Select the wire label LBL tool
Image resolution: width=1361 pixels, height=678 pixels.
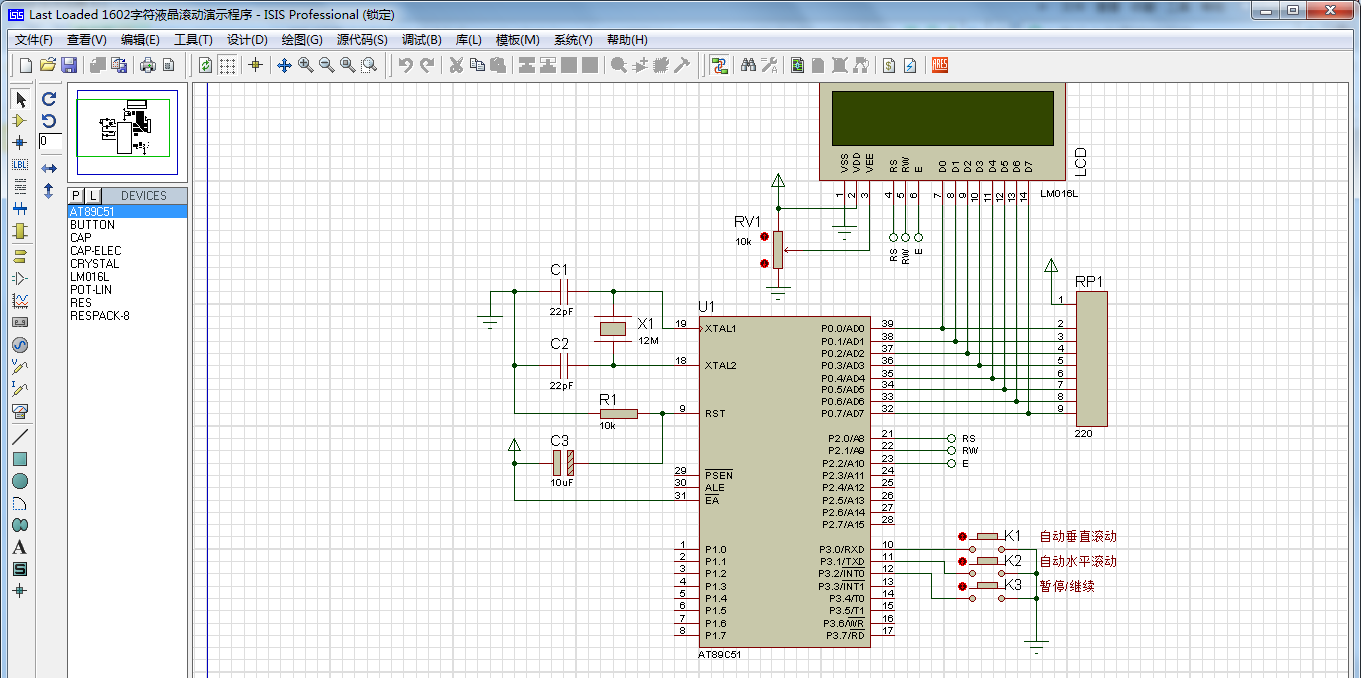click(20, 164)
